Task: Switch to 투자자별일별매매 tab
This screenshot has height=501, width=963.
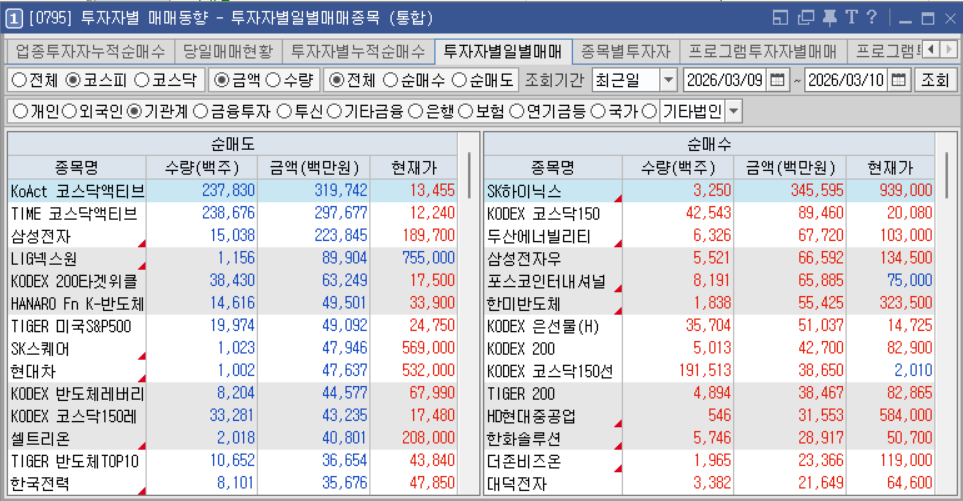Action: [503, 52]
